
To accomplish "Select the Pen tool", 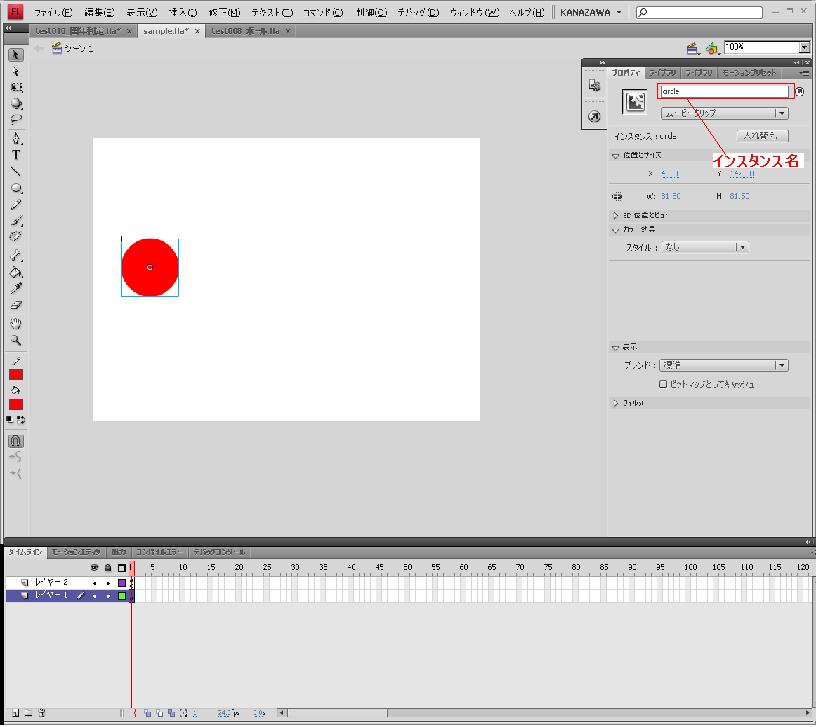I will [x=16, y=139].
